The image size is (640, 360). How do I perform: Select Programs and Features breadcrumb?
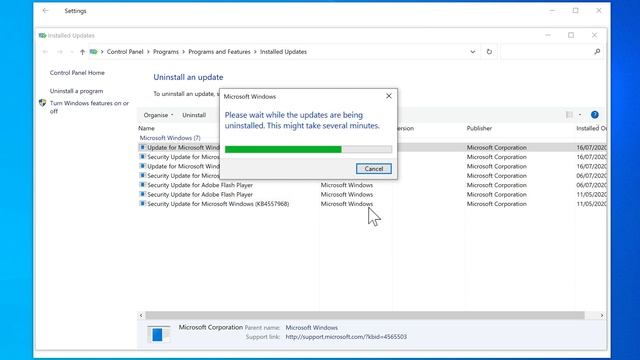coord(219,52)
